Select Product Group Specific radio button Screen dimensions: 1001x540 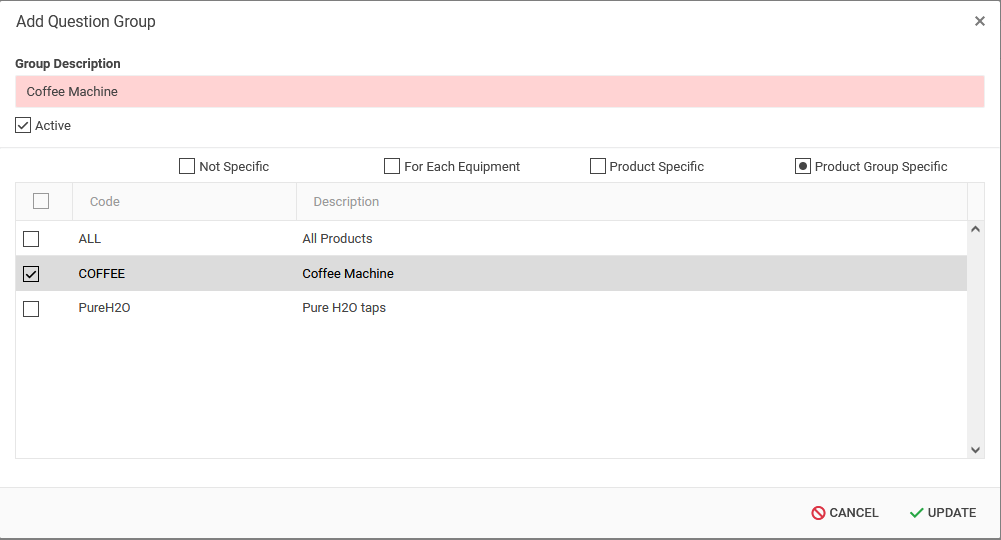(802, 167)
